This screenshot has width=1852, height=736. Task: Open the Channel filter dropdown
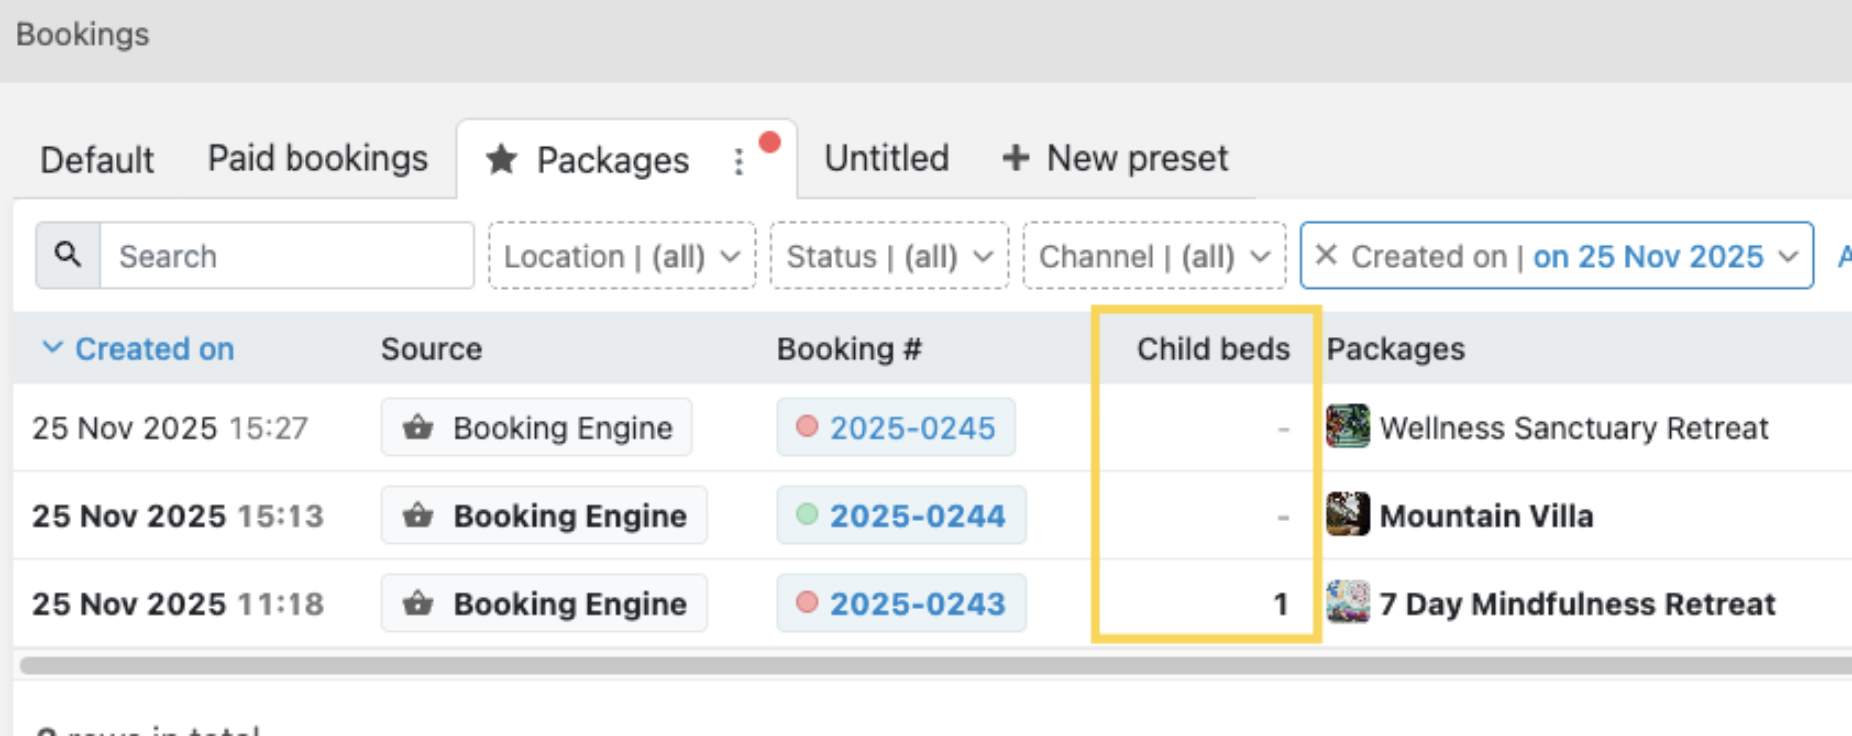coord(1154,256)
